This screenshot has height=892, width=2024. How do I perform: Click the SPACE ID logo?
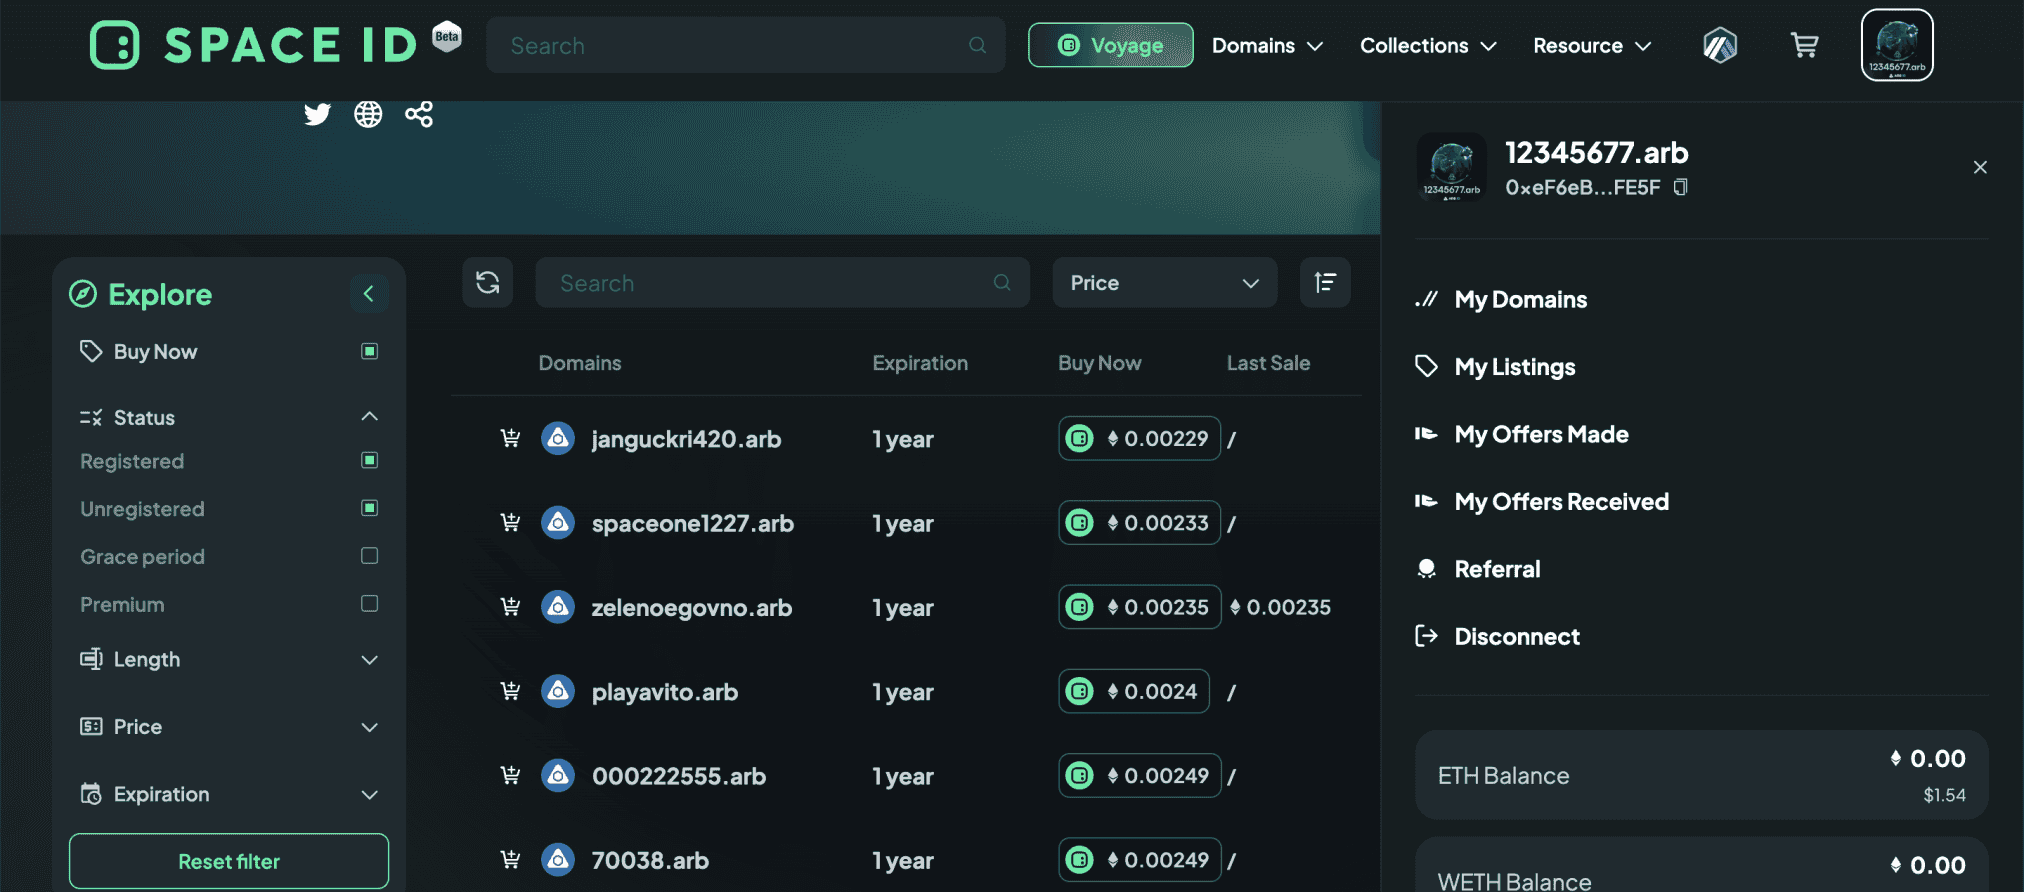(254, 45)
